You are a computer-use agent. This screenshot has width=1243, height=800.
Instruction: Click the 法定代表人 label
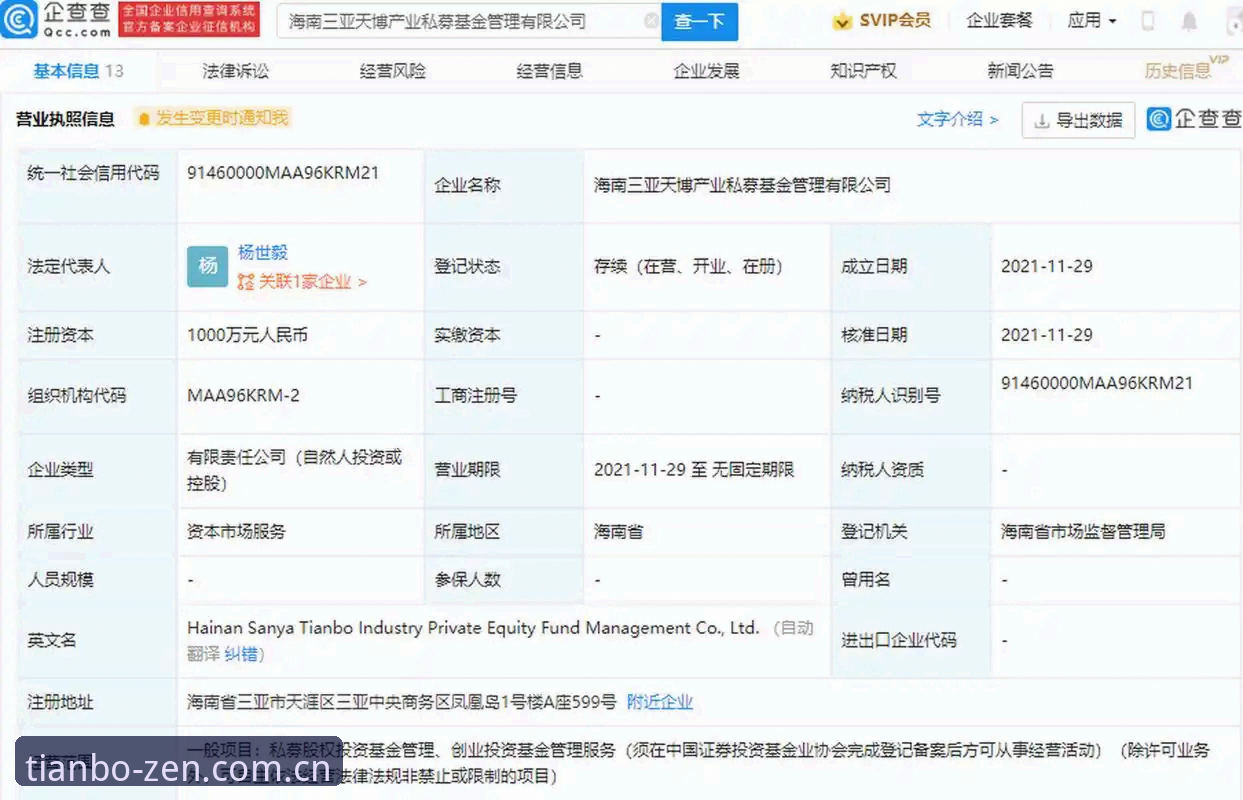pos(69,266)
